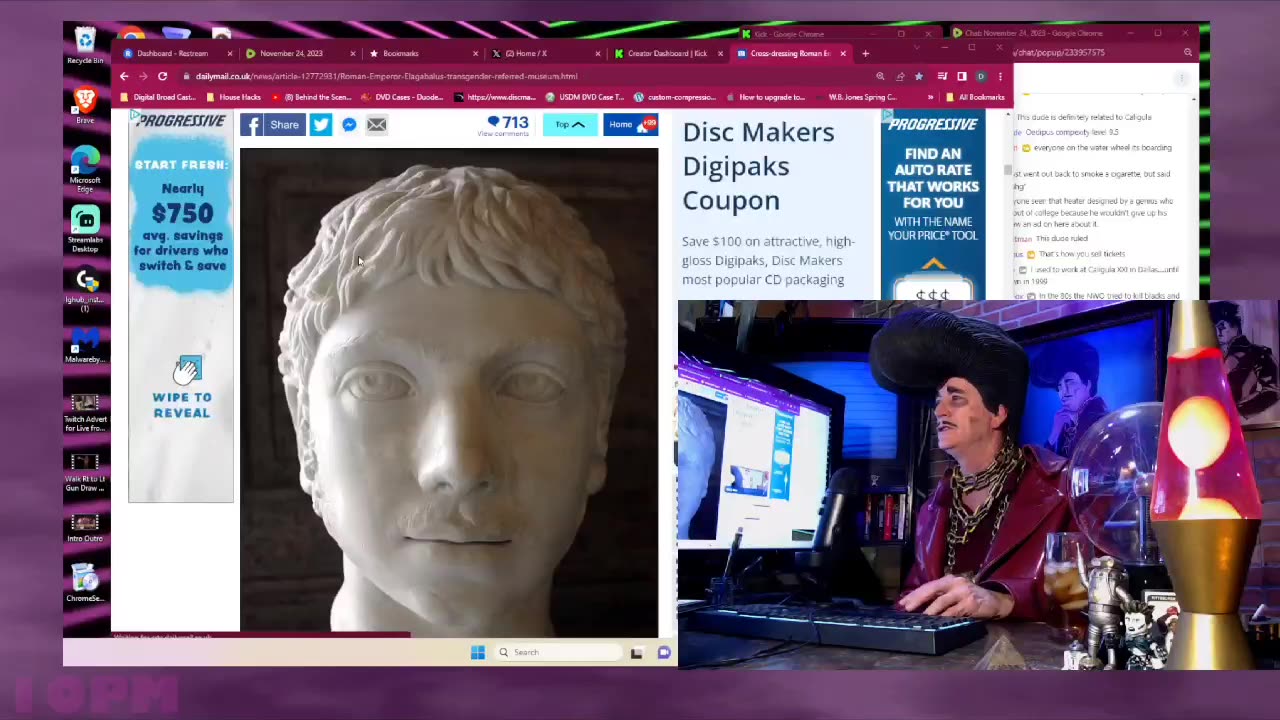Open ChromeSetup desktop icon
This screenshot has width=1280, height=720.
85,583
